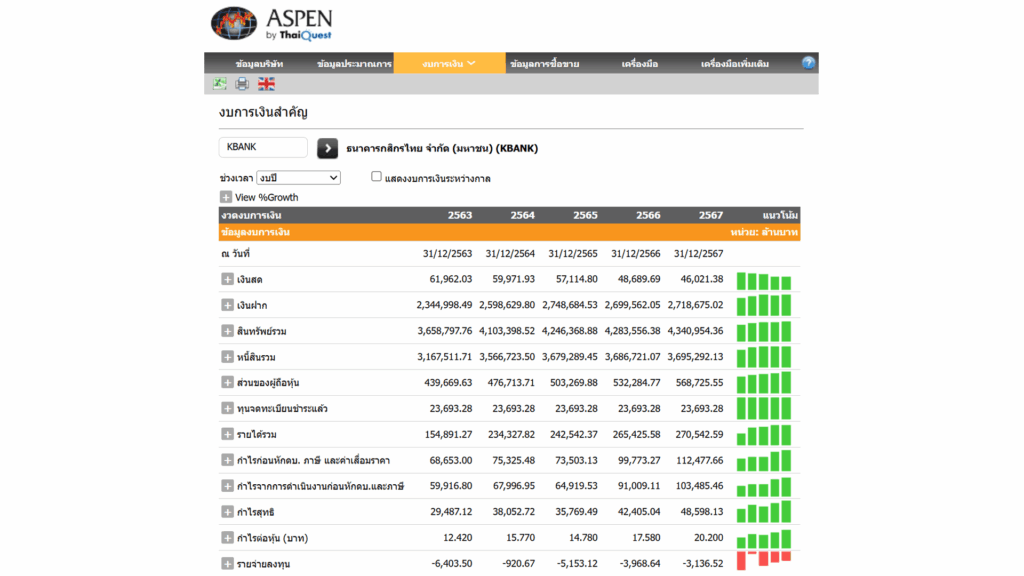Click the 2565 column header
The image size is (1024, 576).
585,215
